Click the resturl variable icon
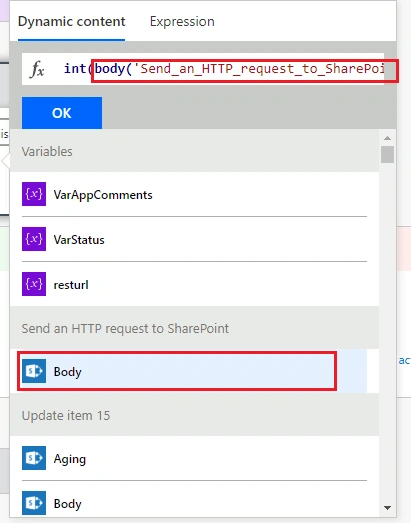The width and height of the screenshot is (411, 523). tap(34, 284)
